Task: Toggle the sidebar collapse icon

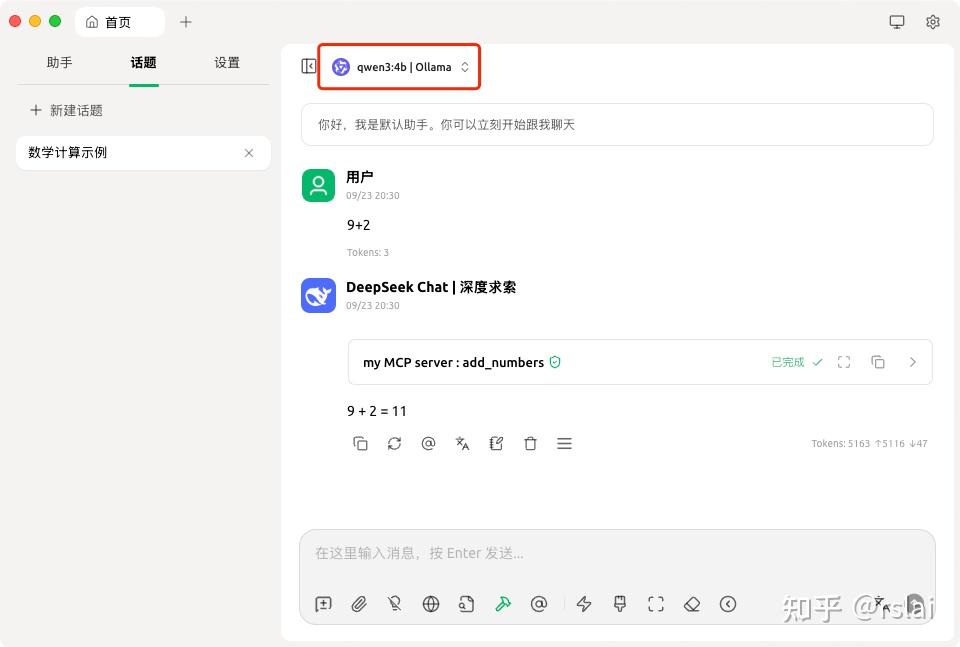Action: (309, 66)
